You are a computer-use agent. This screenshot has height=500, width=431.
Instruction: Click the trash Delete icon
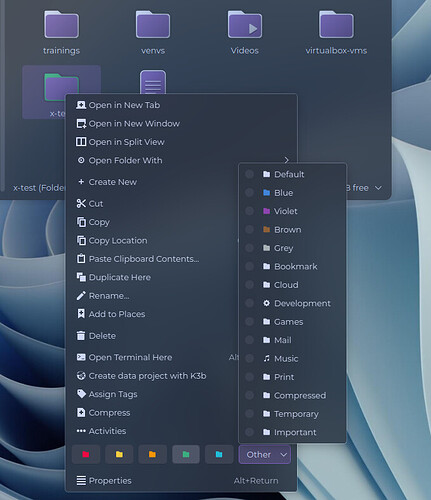click(x=81, y=335)
